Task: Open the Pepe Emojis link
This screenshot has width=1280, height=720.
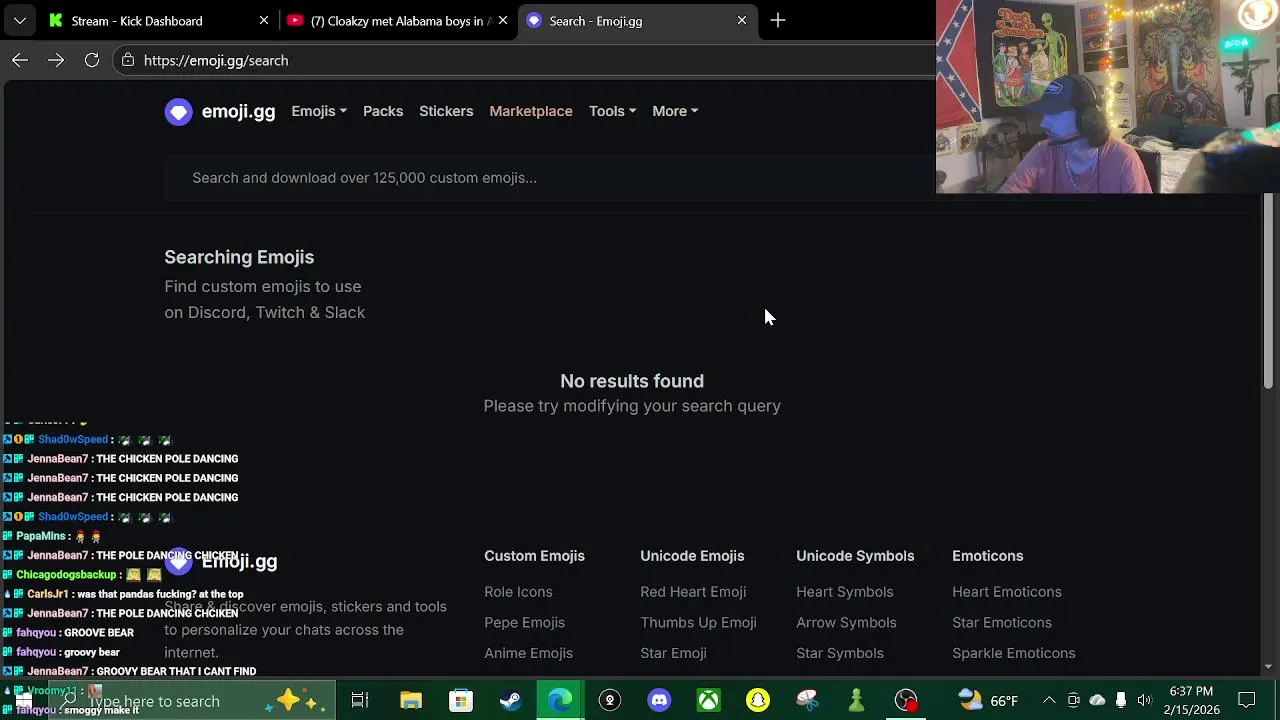Action: (x=524, y=622)
